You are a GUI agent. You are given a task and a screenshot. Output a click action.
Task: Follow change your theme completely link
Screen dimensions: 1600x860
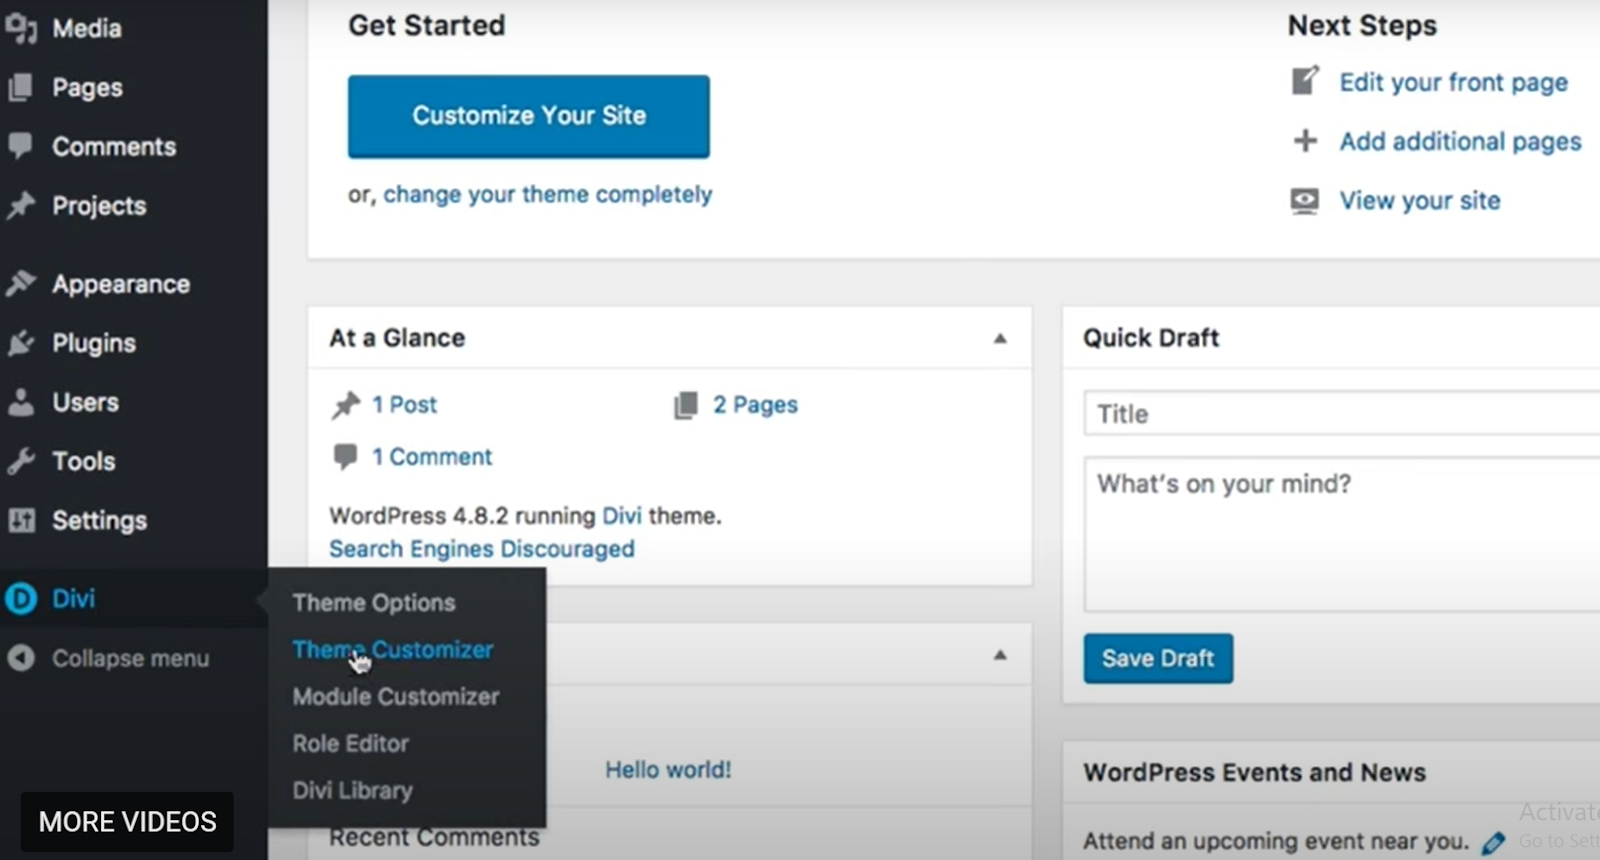(x=548, y=195)
